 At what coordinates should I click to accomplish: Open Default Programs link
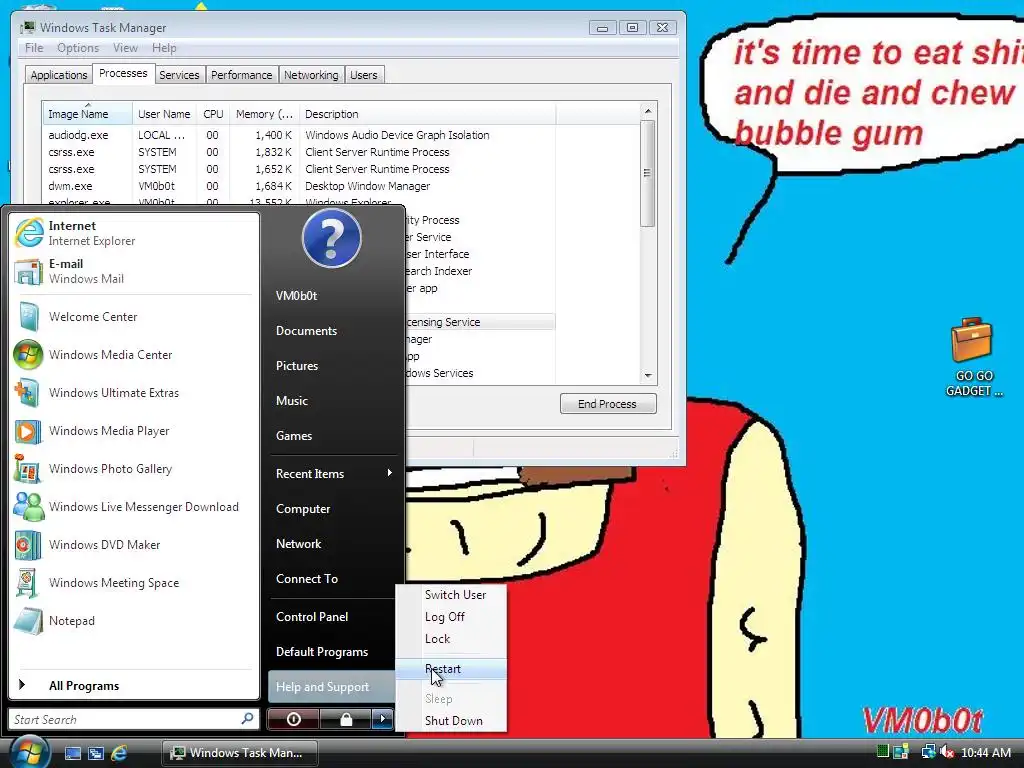click(x=334, y=652)
